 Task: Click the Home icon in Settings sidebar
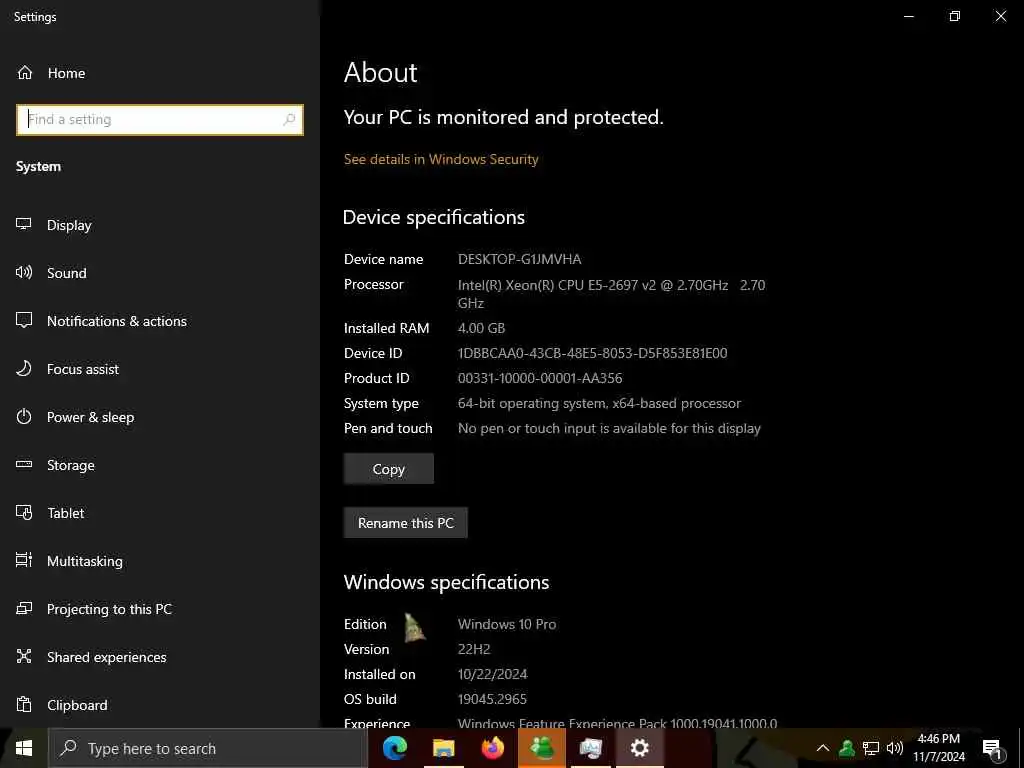[x=25, y=72]
